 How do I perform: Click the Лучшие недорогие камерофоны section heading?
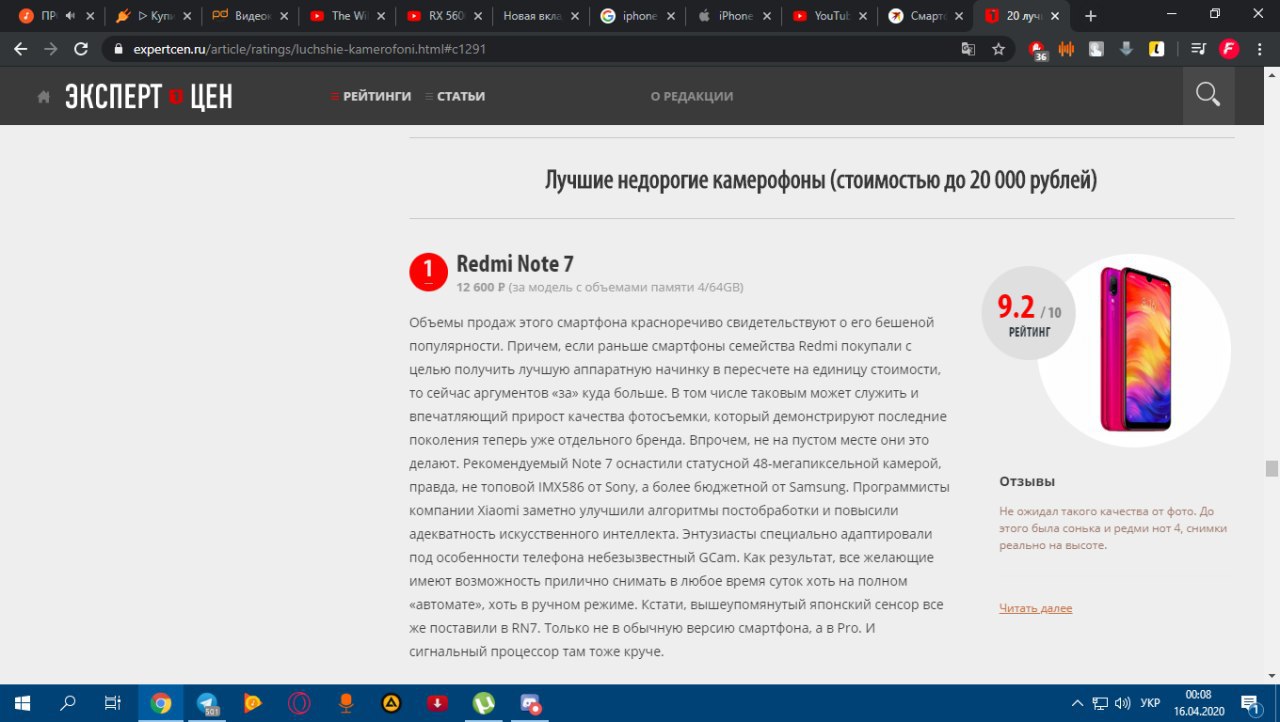[821, 180]
